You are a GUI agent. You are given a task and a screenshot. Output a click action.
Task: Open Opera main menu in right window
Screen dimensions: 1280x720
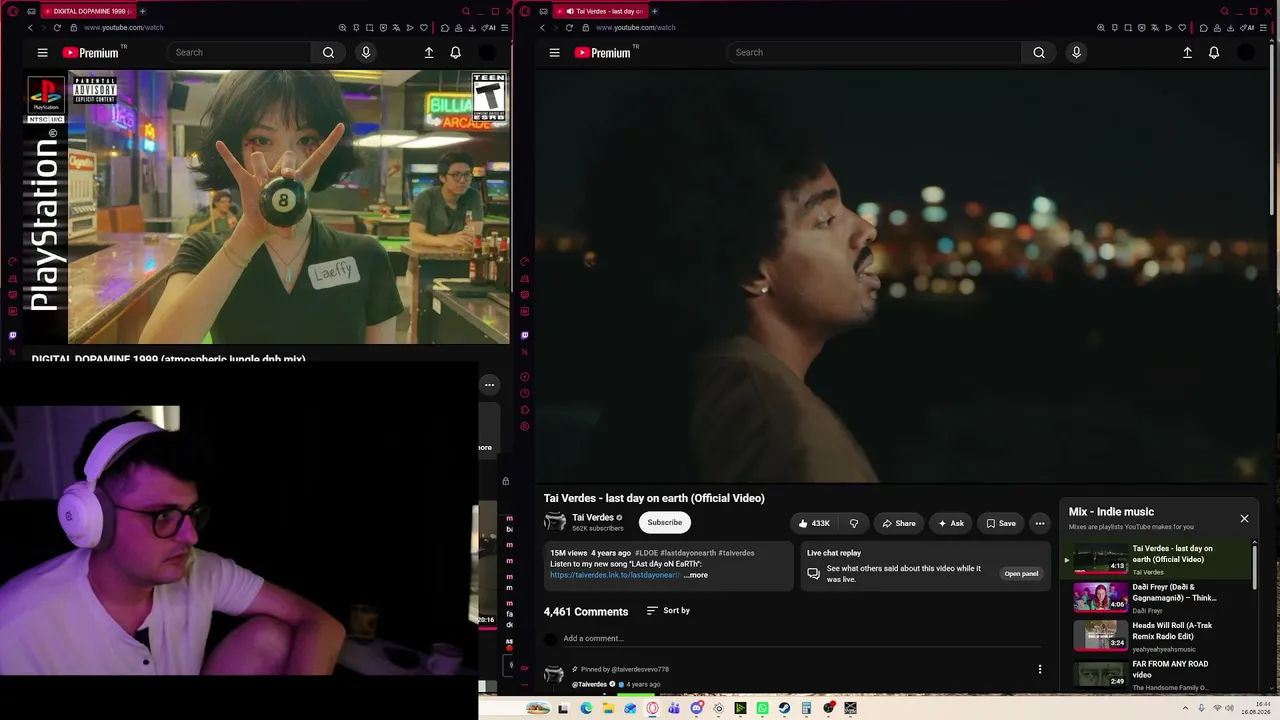click(525, 11)
